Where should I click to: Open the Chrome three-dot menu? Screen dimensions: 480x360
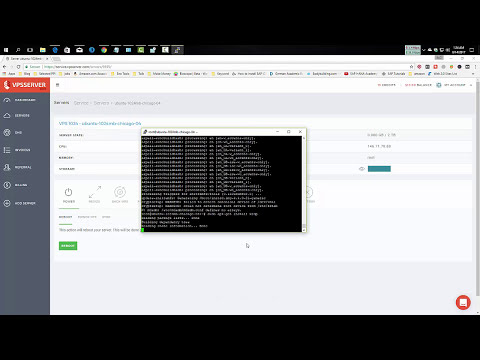[x=475, y=67]
